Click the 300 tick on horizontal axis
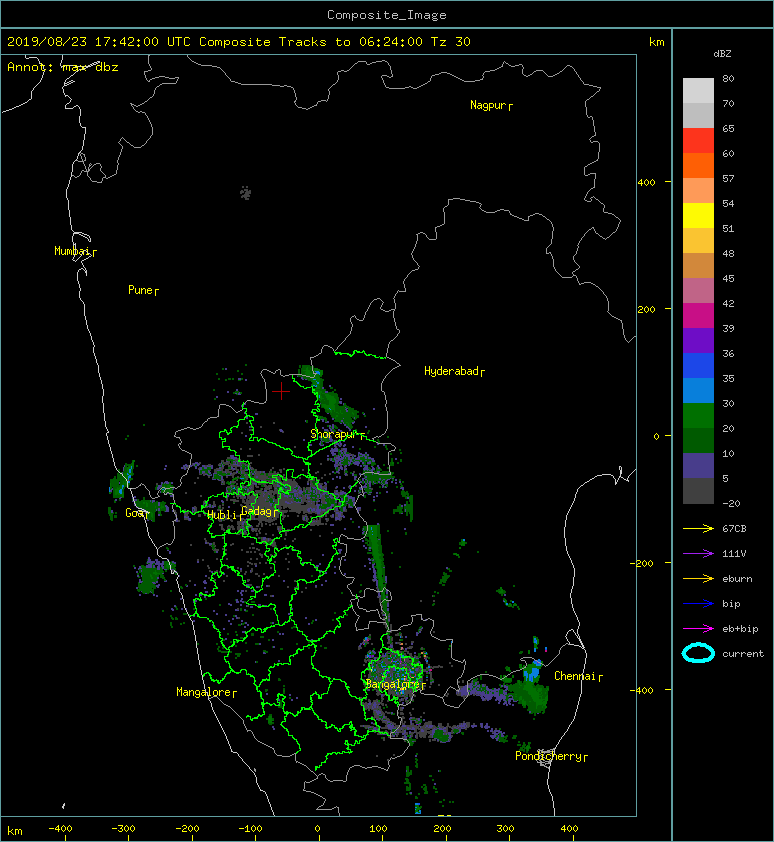774x842 pixels. [505, 829]
